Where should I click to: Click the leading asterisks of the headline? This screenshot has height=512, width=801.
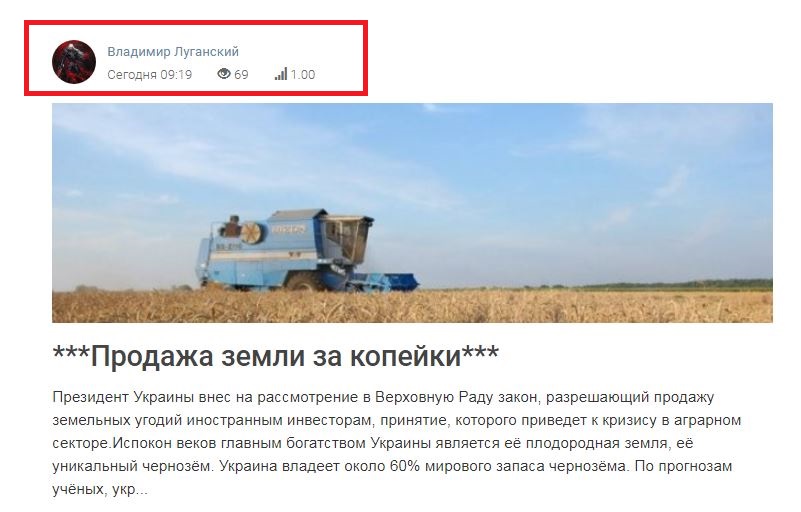point(72,353)
